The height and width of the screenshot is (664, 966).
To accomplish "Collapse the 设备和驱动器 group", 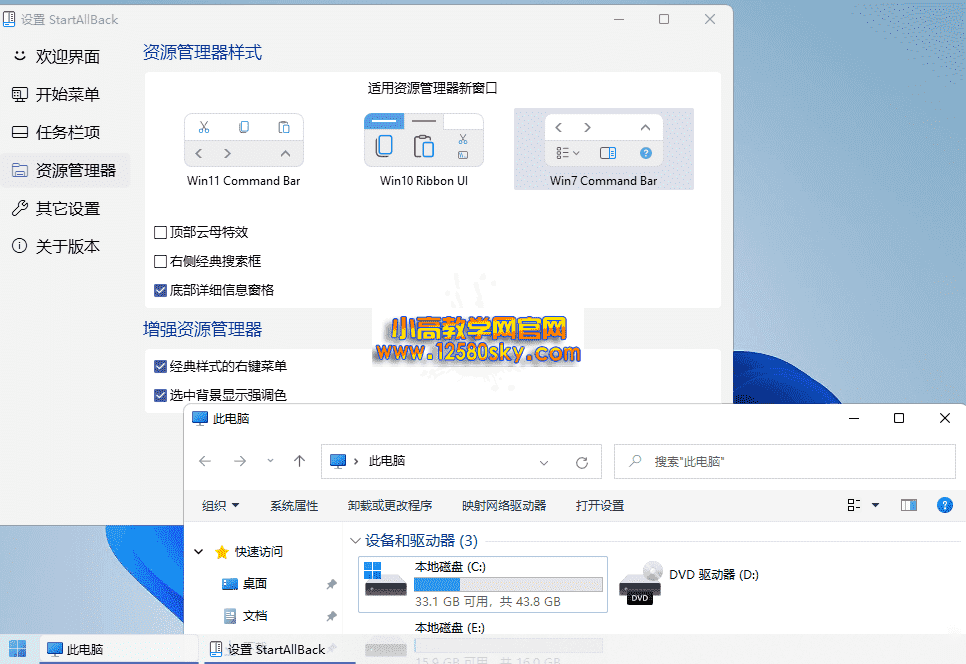I will [355, 541].
